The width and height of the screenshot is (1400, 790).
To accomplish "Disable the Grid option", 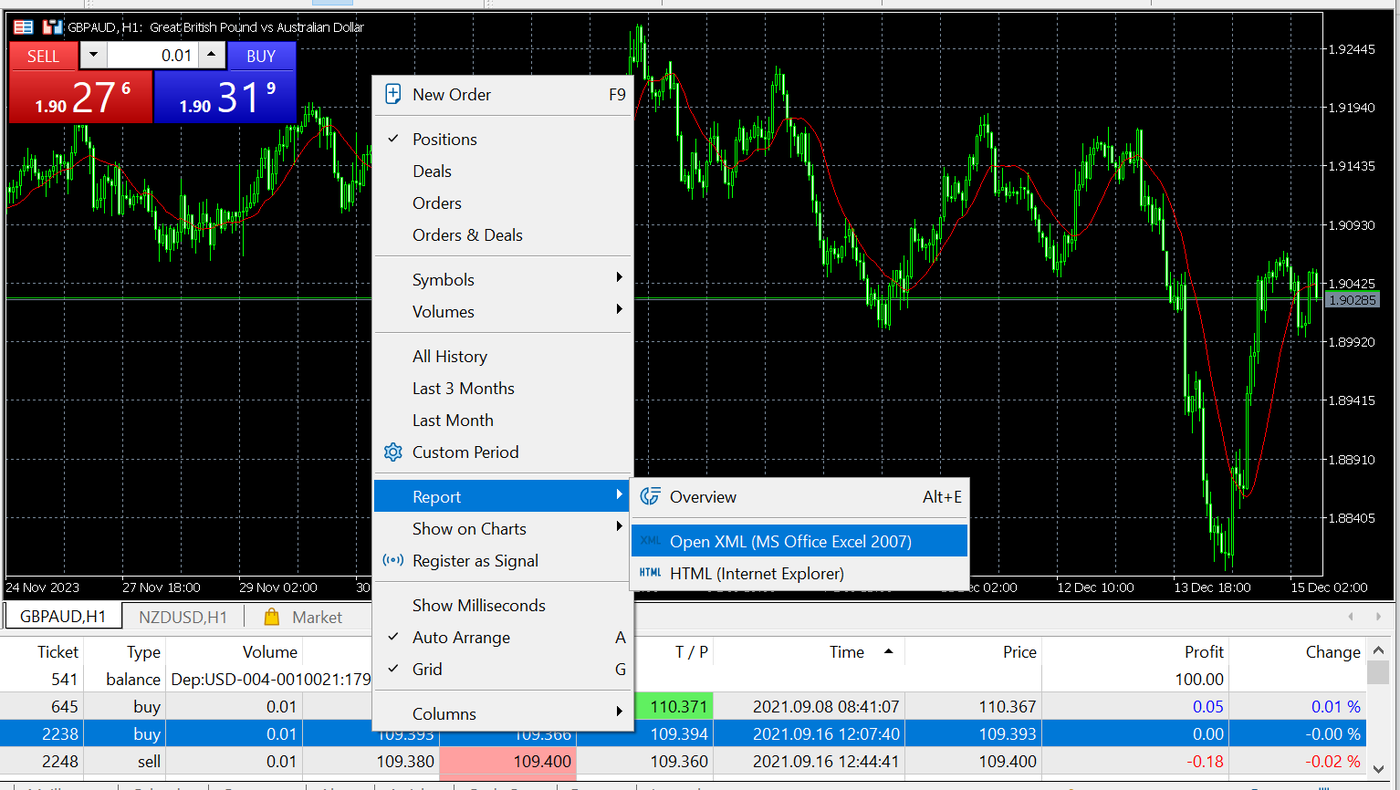I will (427, 669).
